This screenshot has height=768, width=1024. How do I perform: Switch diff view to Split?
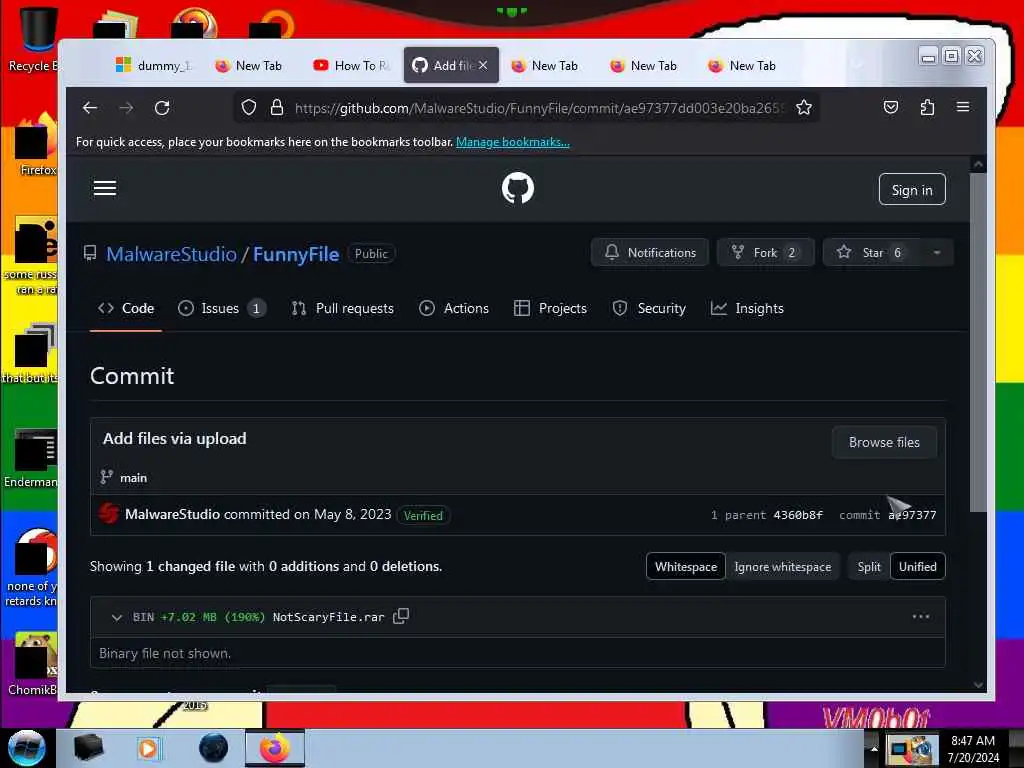point(869,566)
